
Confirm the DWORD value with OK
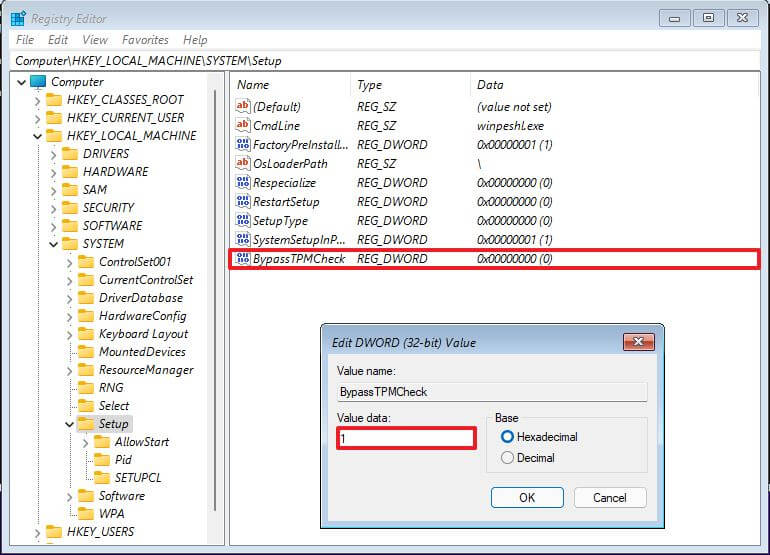pyautogui.click(x=527, y=498)
